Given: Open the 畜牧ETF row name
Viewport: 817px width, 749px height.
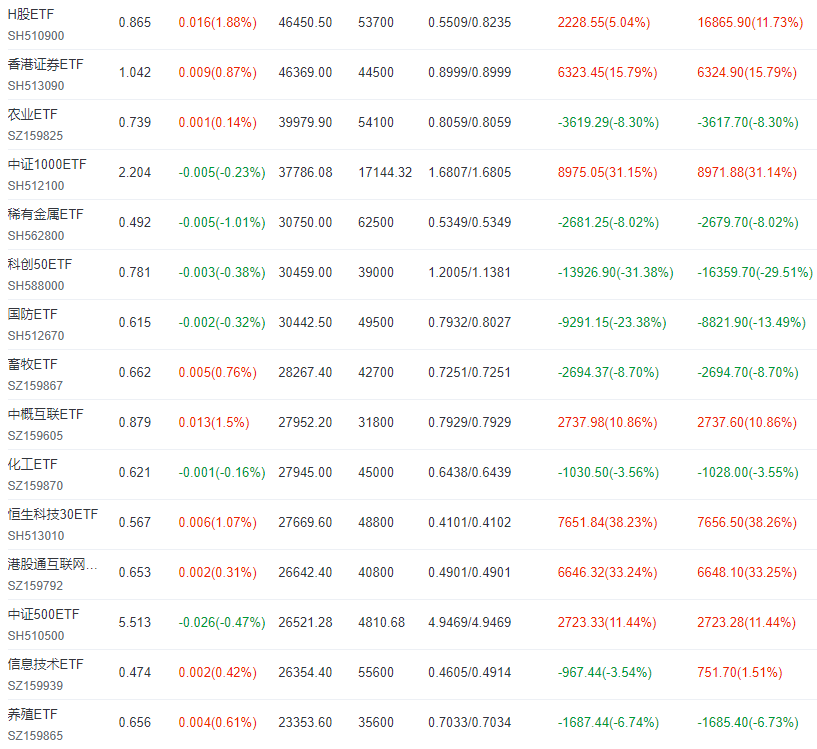Looking at the screenshot, I should pos(32,364).
